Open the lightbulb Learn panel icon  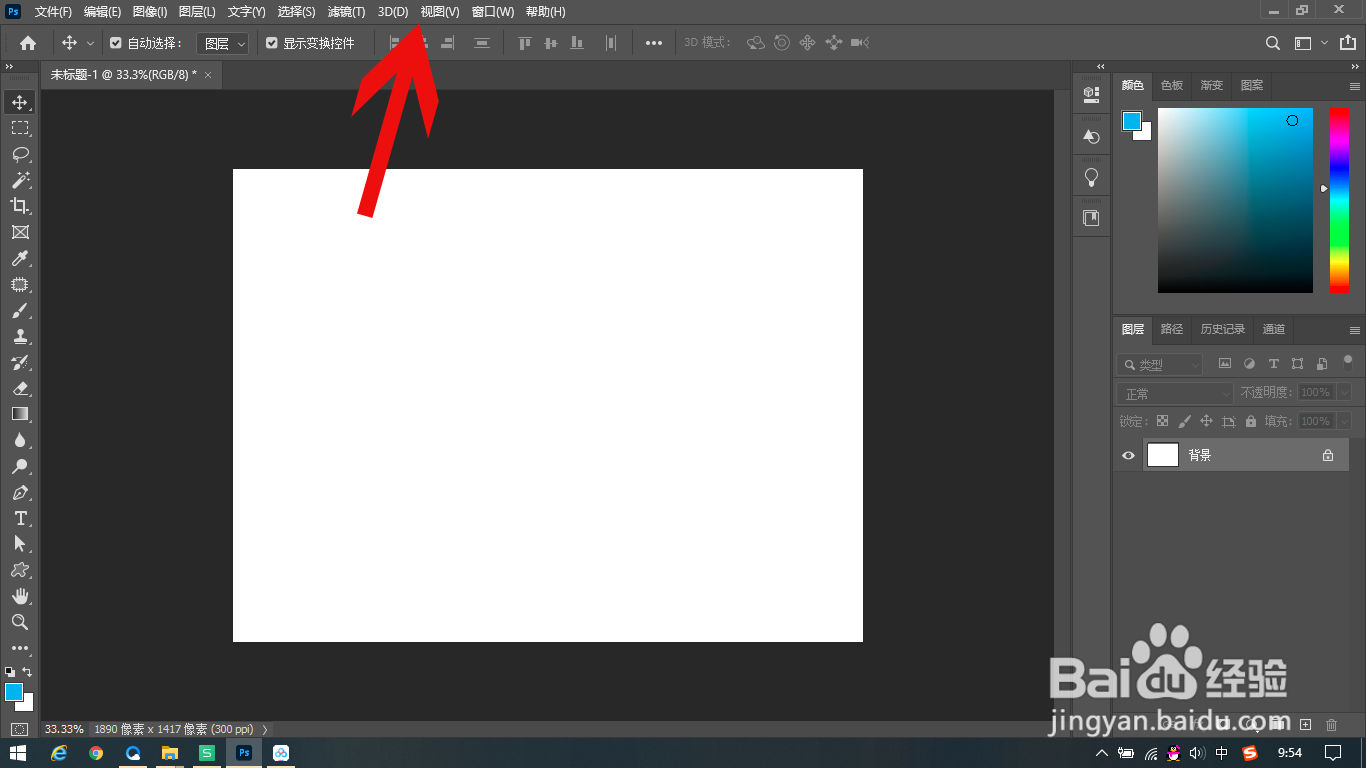(1091, 178)
